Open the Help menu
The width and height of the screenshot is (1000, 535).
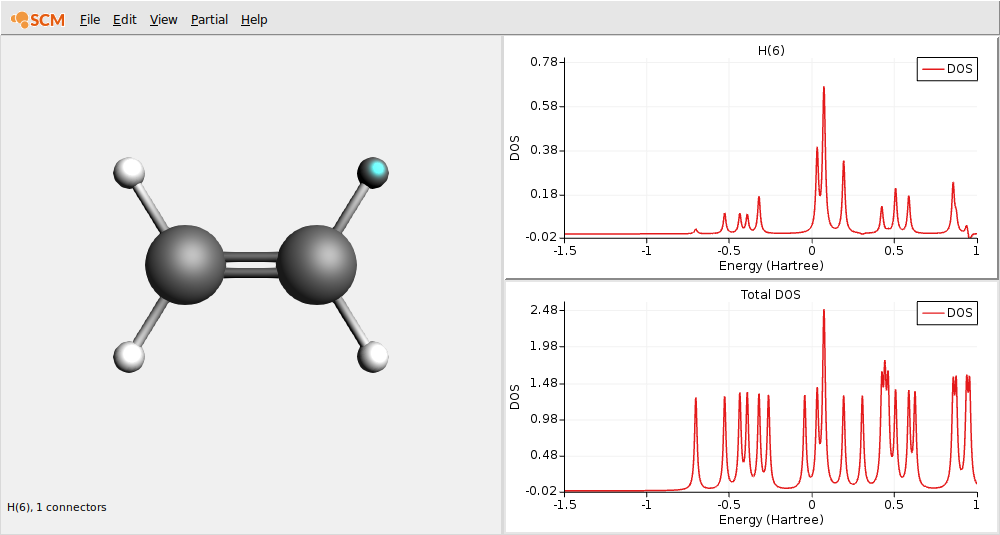pos(254,19)
